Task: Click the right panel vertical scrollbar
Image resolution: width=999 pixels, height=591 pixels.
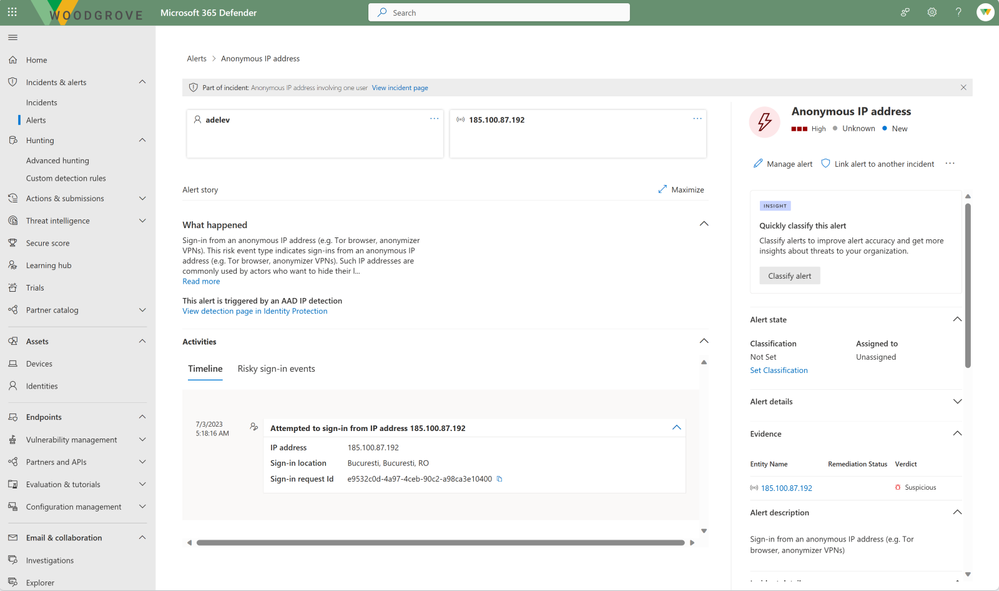Action: tap(968, 285)
